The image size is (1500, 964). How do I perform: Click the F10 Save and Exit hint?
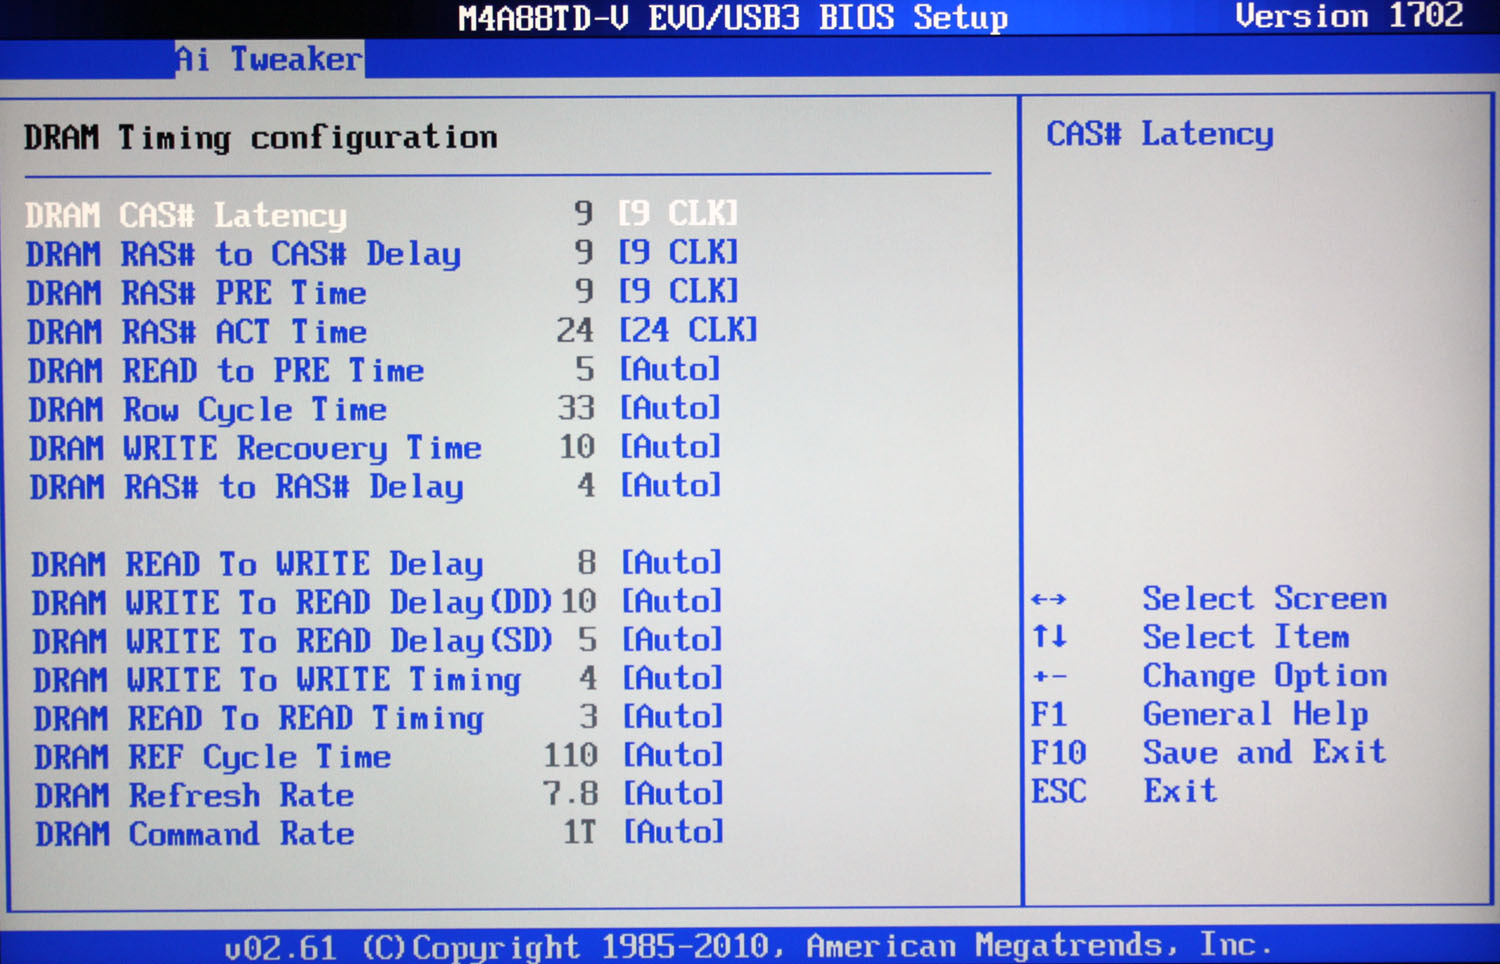click(x=1209, y=752)
